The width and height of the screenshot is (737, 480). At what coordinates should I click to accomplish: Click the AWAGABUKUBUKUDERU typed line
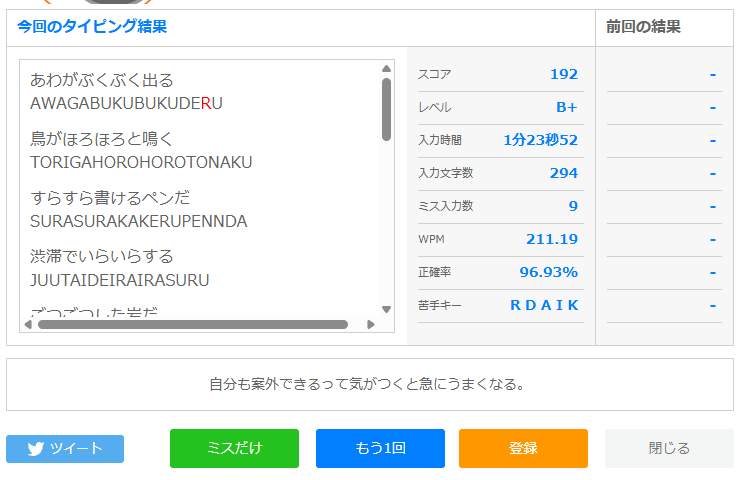point(126,103)
